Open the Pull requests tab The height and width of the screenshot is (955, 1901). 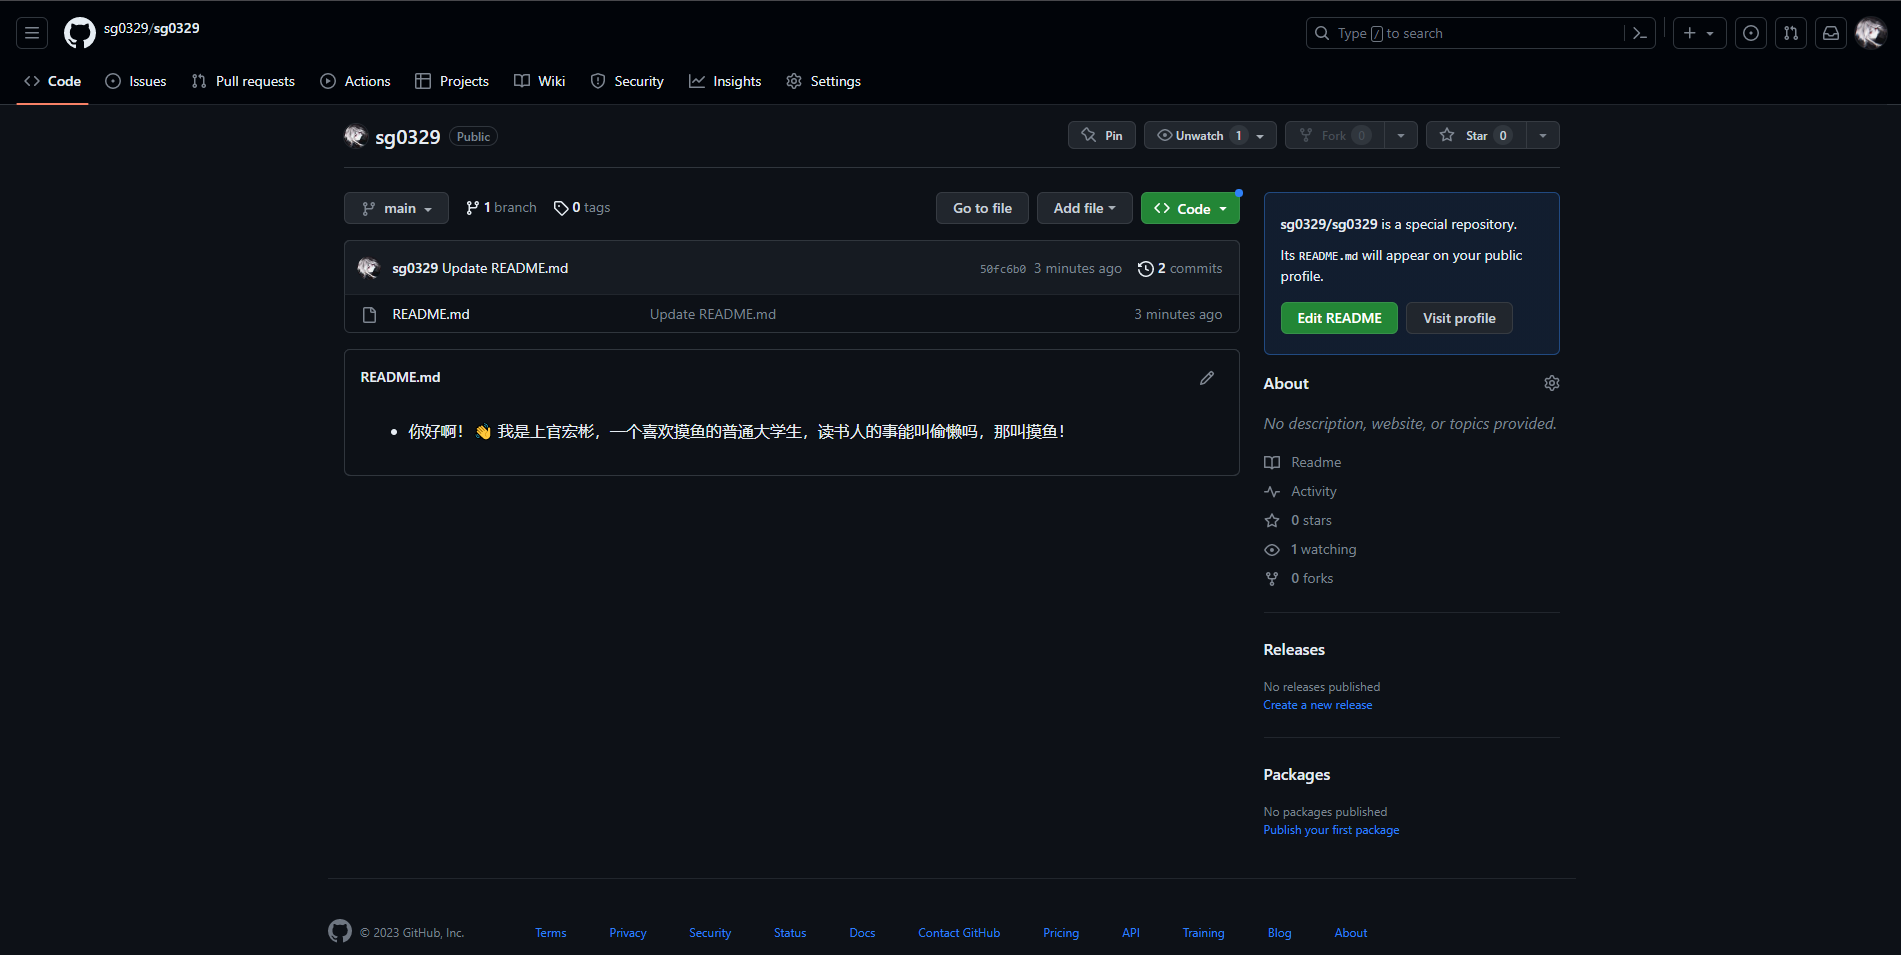(x=243, y=81)
